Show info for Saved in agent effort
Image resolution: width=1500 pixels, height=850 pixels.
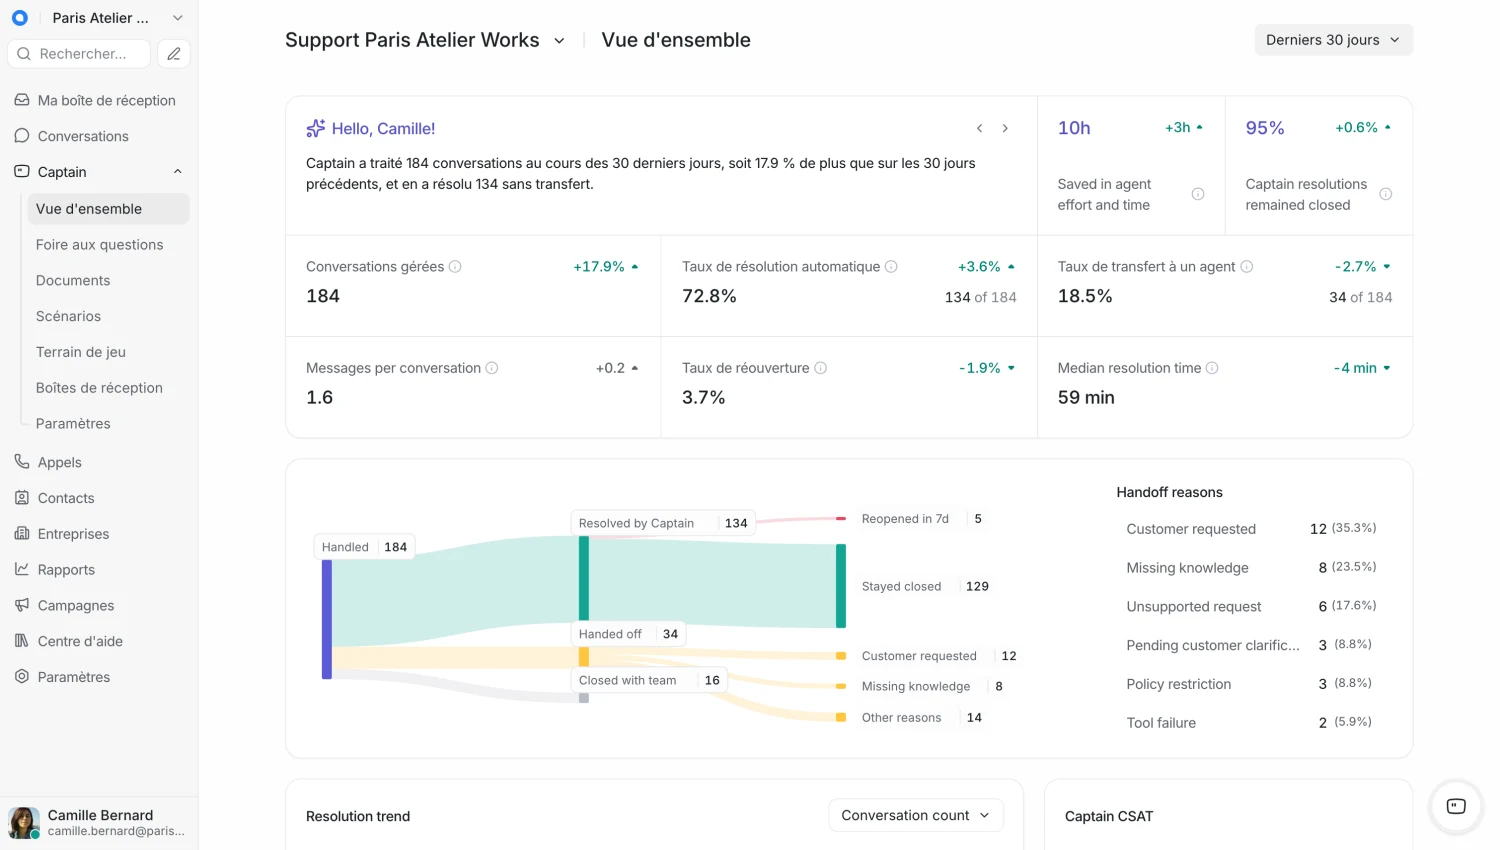1198,194
